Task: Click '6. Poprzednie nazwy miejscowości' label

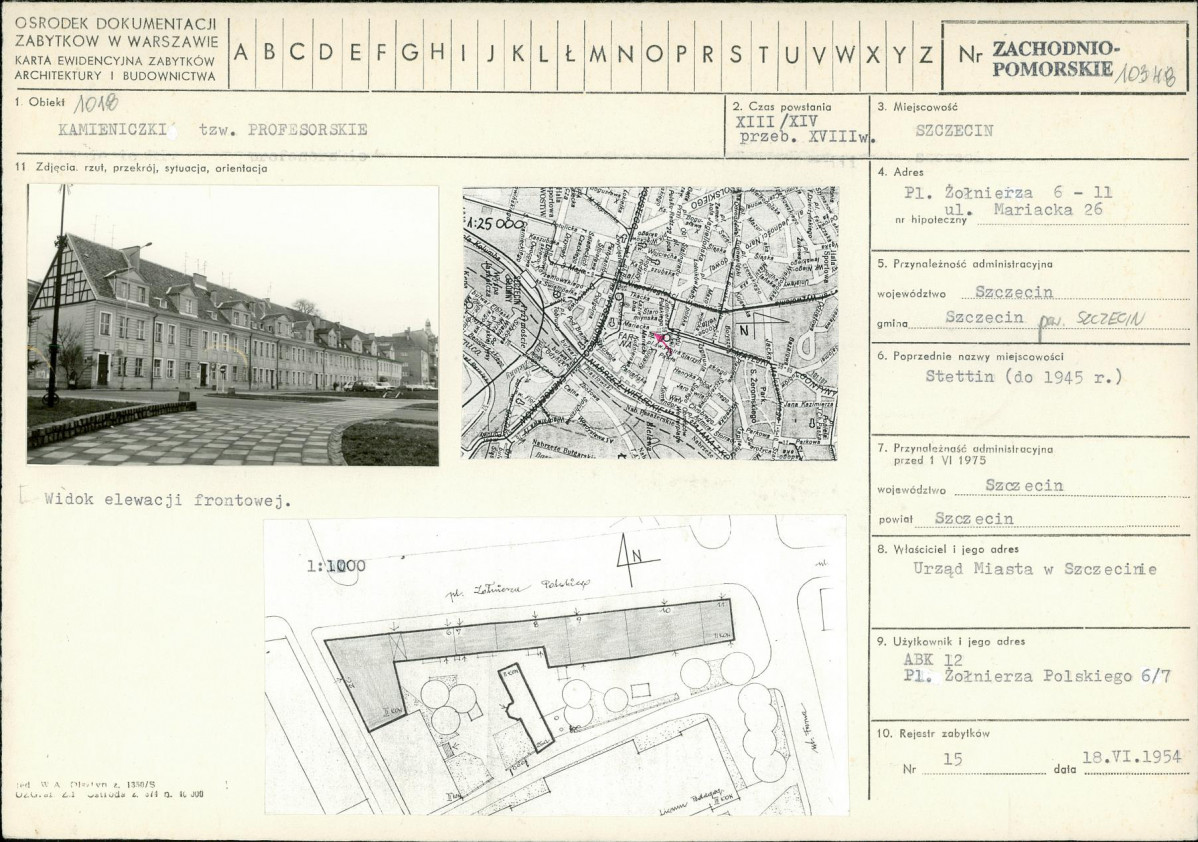Action: (x=971, y=356)
